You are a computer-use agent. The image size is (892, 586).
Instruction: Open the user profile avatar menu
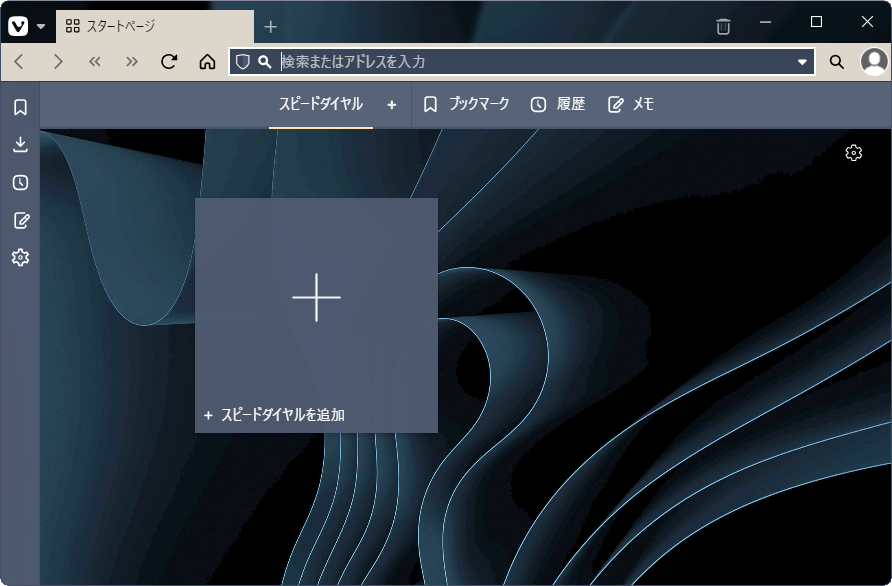click(x=874, y=61)
